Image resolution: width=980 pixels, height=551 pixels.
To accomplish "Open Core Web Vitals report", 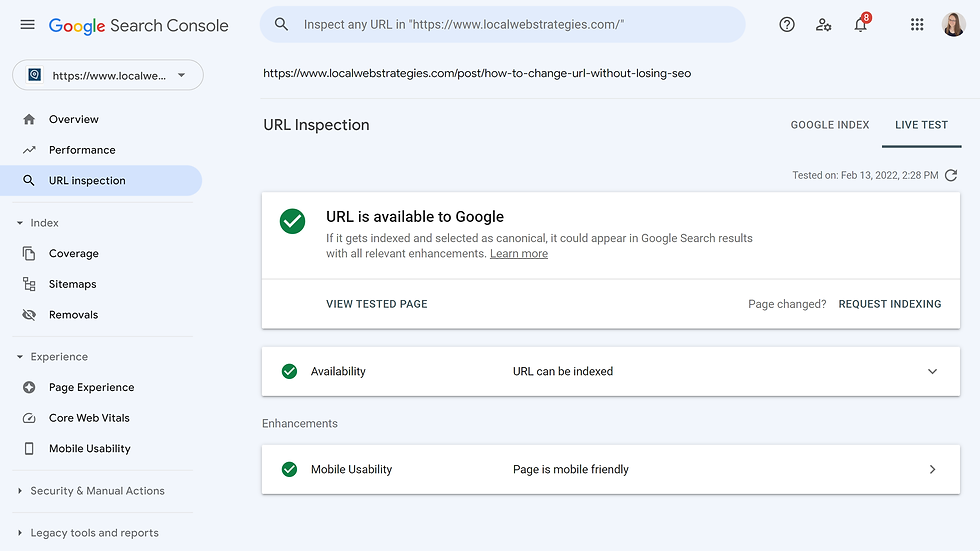I will pyautogui.click(x=89, y=418).
